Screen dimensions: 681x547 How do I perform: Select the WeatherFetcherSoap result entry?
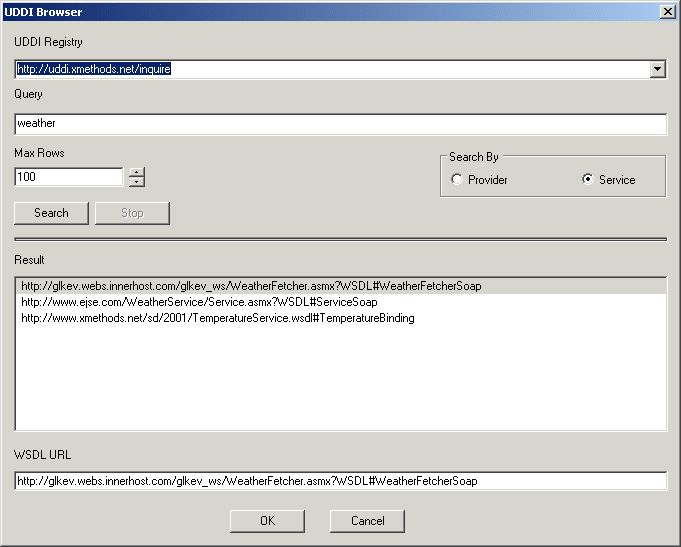pyautogui.click(x=250, y=286)
